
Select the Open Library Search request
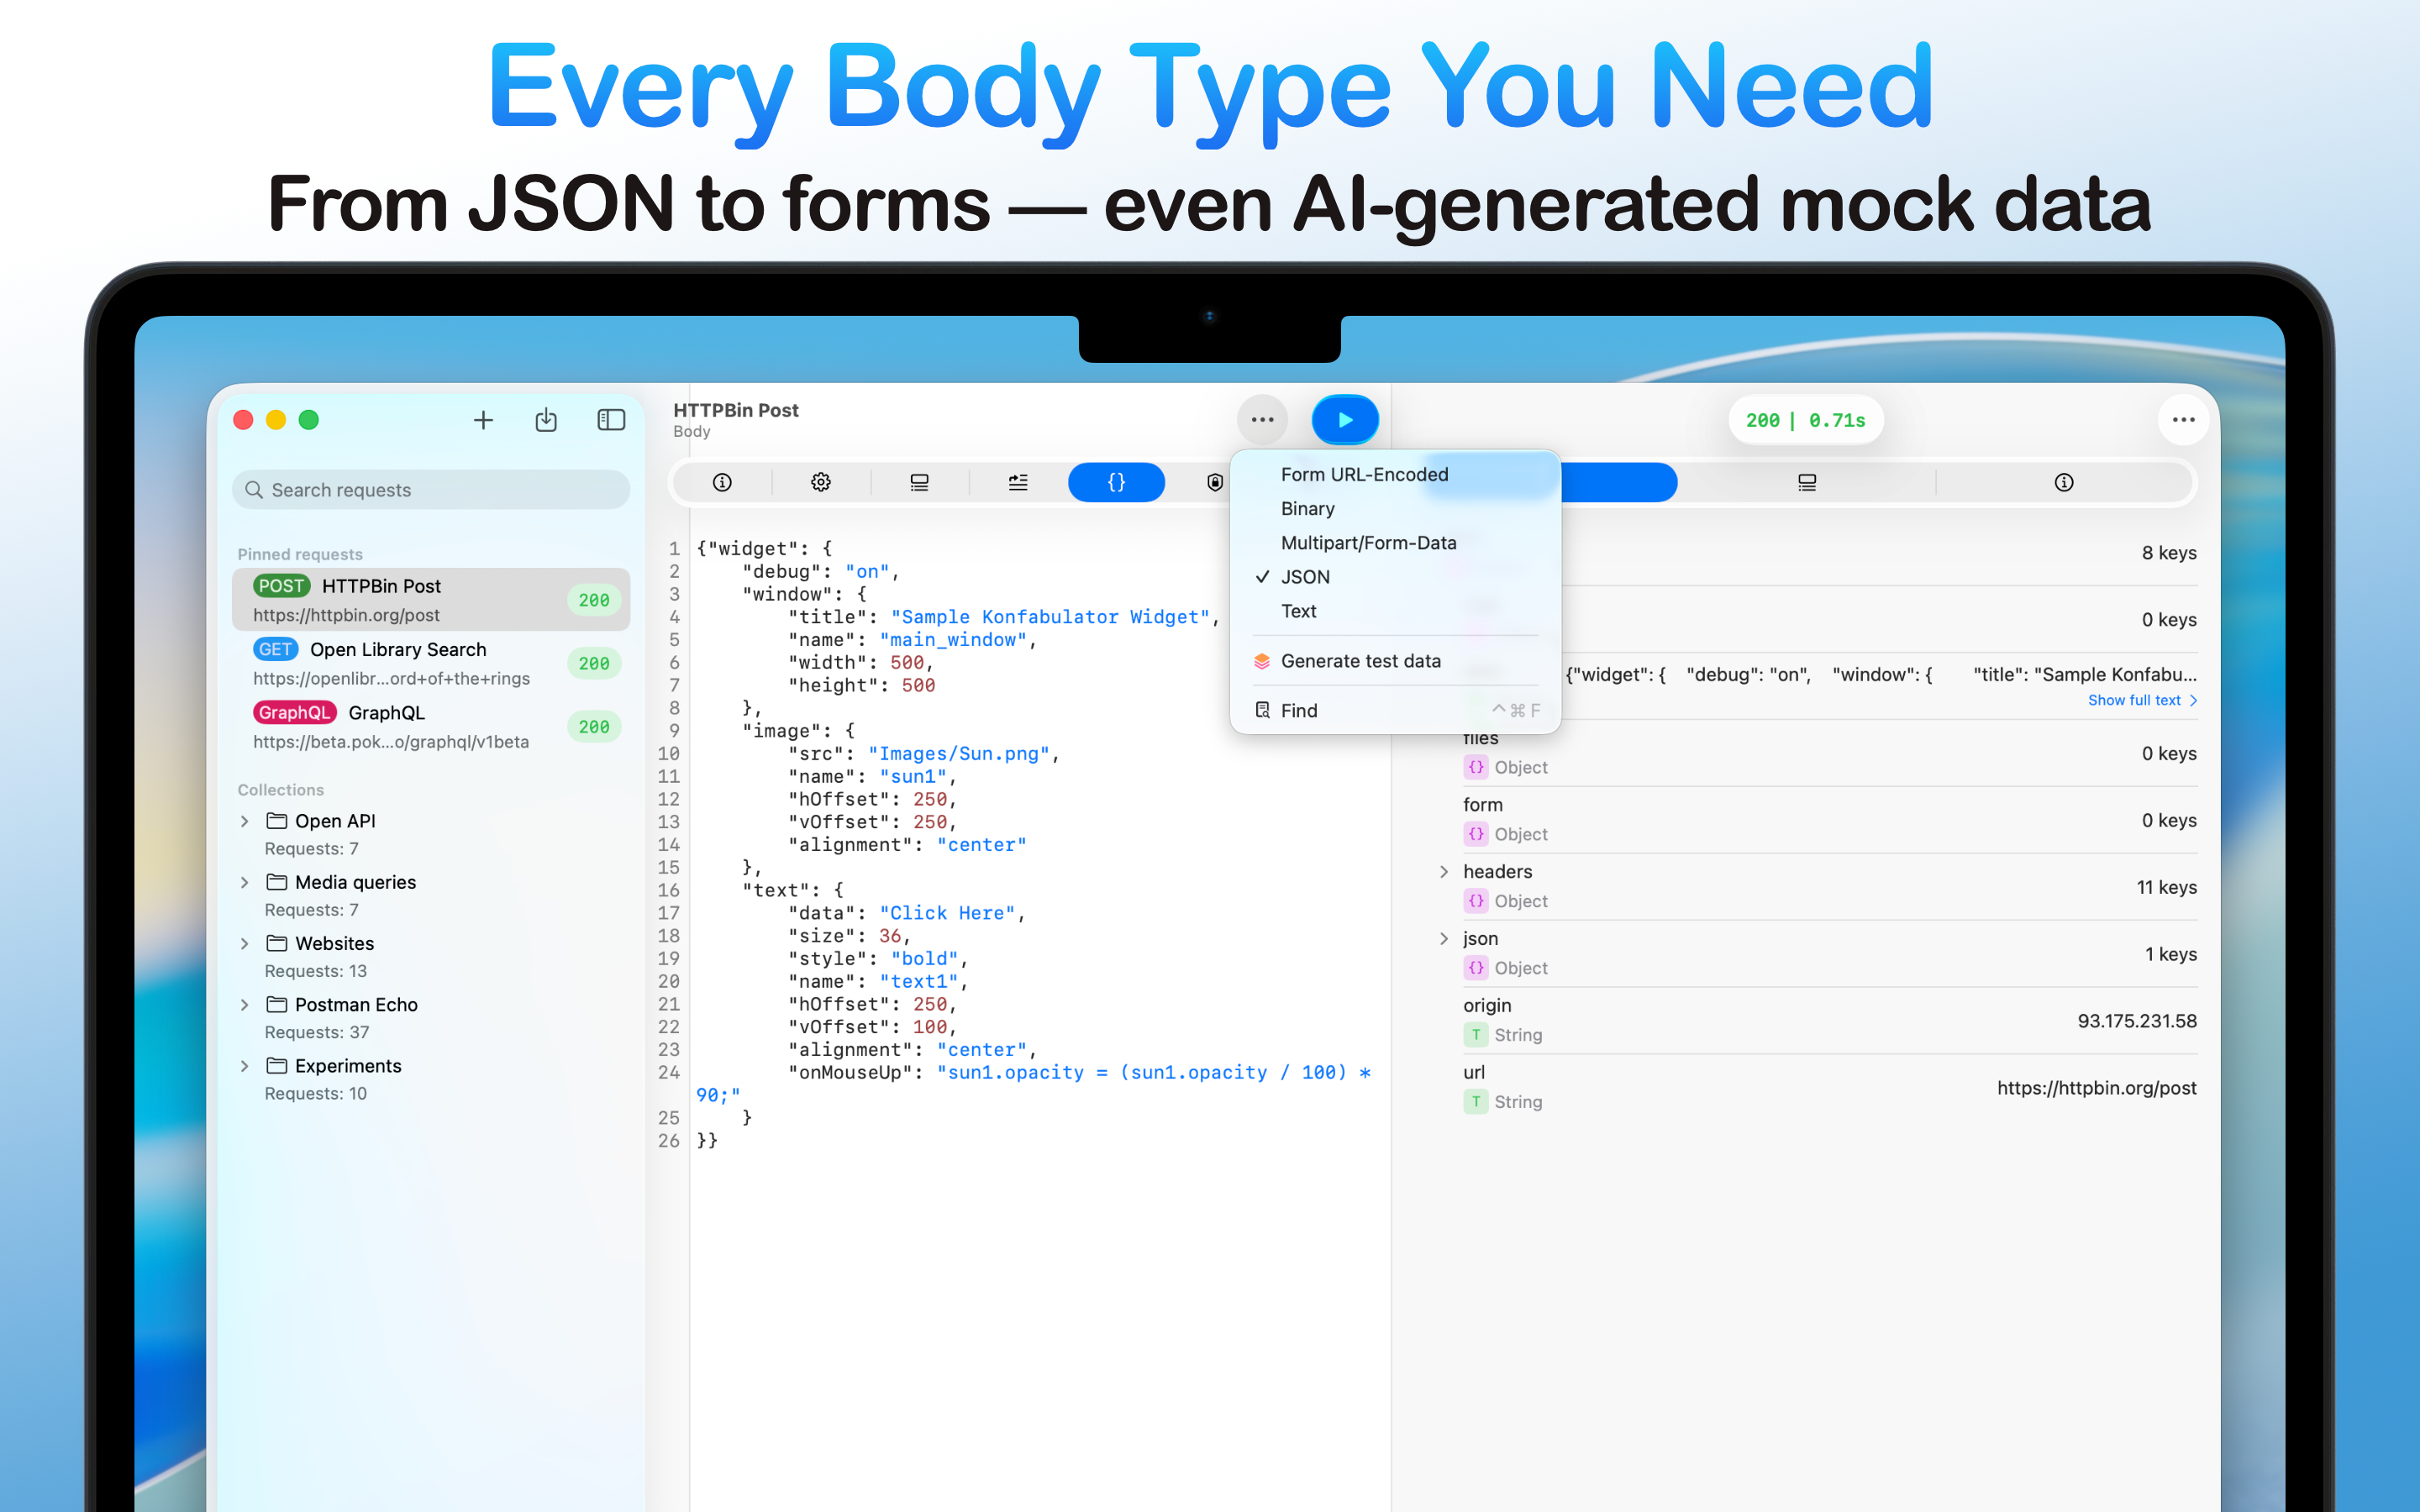pos(431,663)
